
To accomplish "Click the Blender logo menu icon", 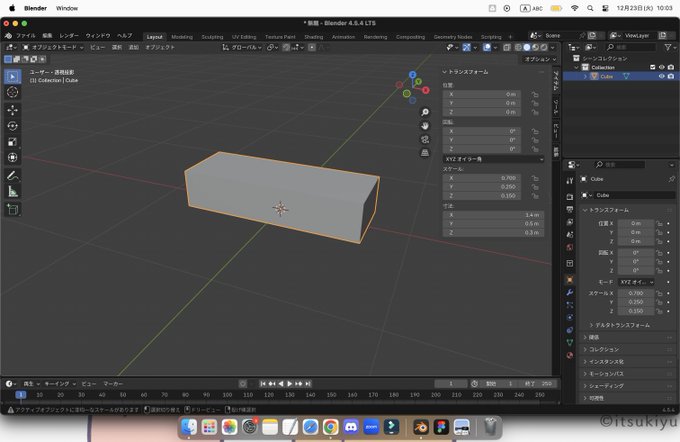I will [8, 36].
